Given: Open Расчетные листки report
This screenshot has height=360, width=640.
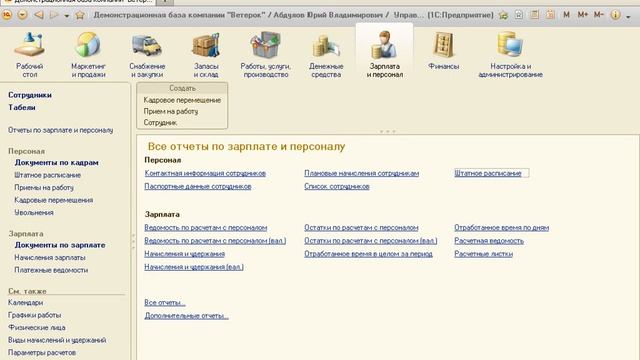Looking at the screenshot, I should pyautogui.click(x=483, y=254).
